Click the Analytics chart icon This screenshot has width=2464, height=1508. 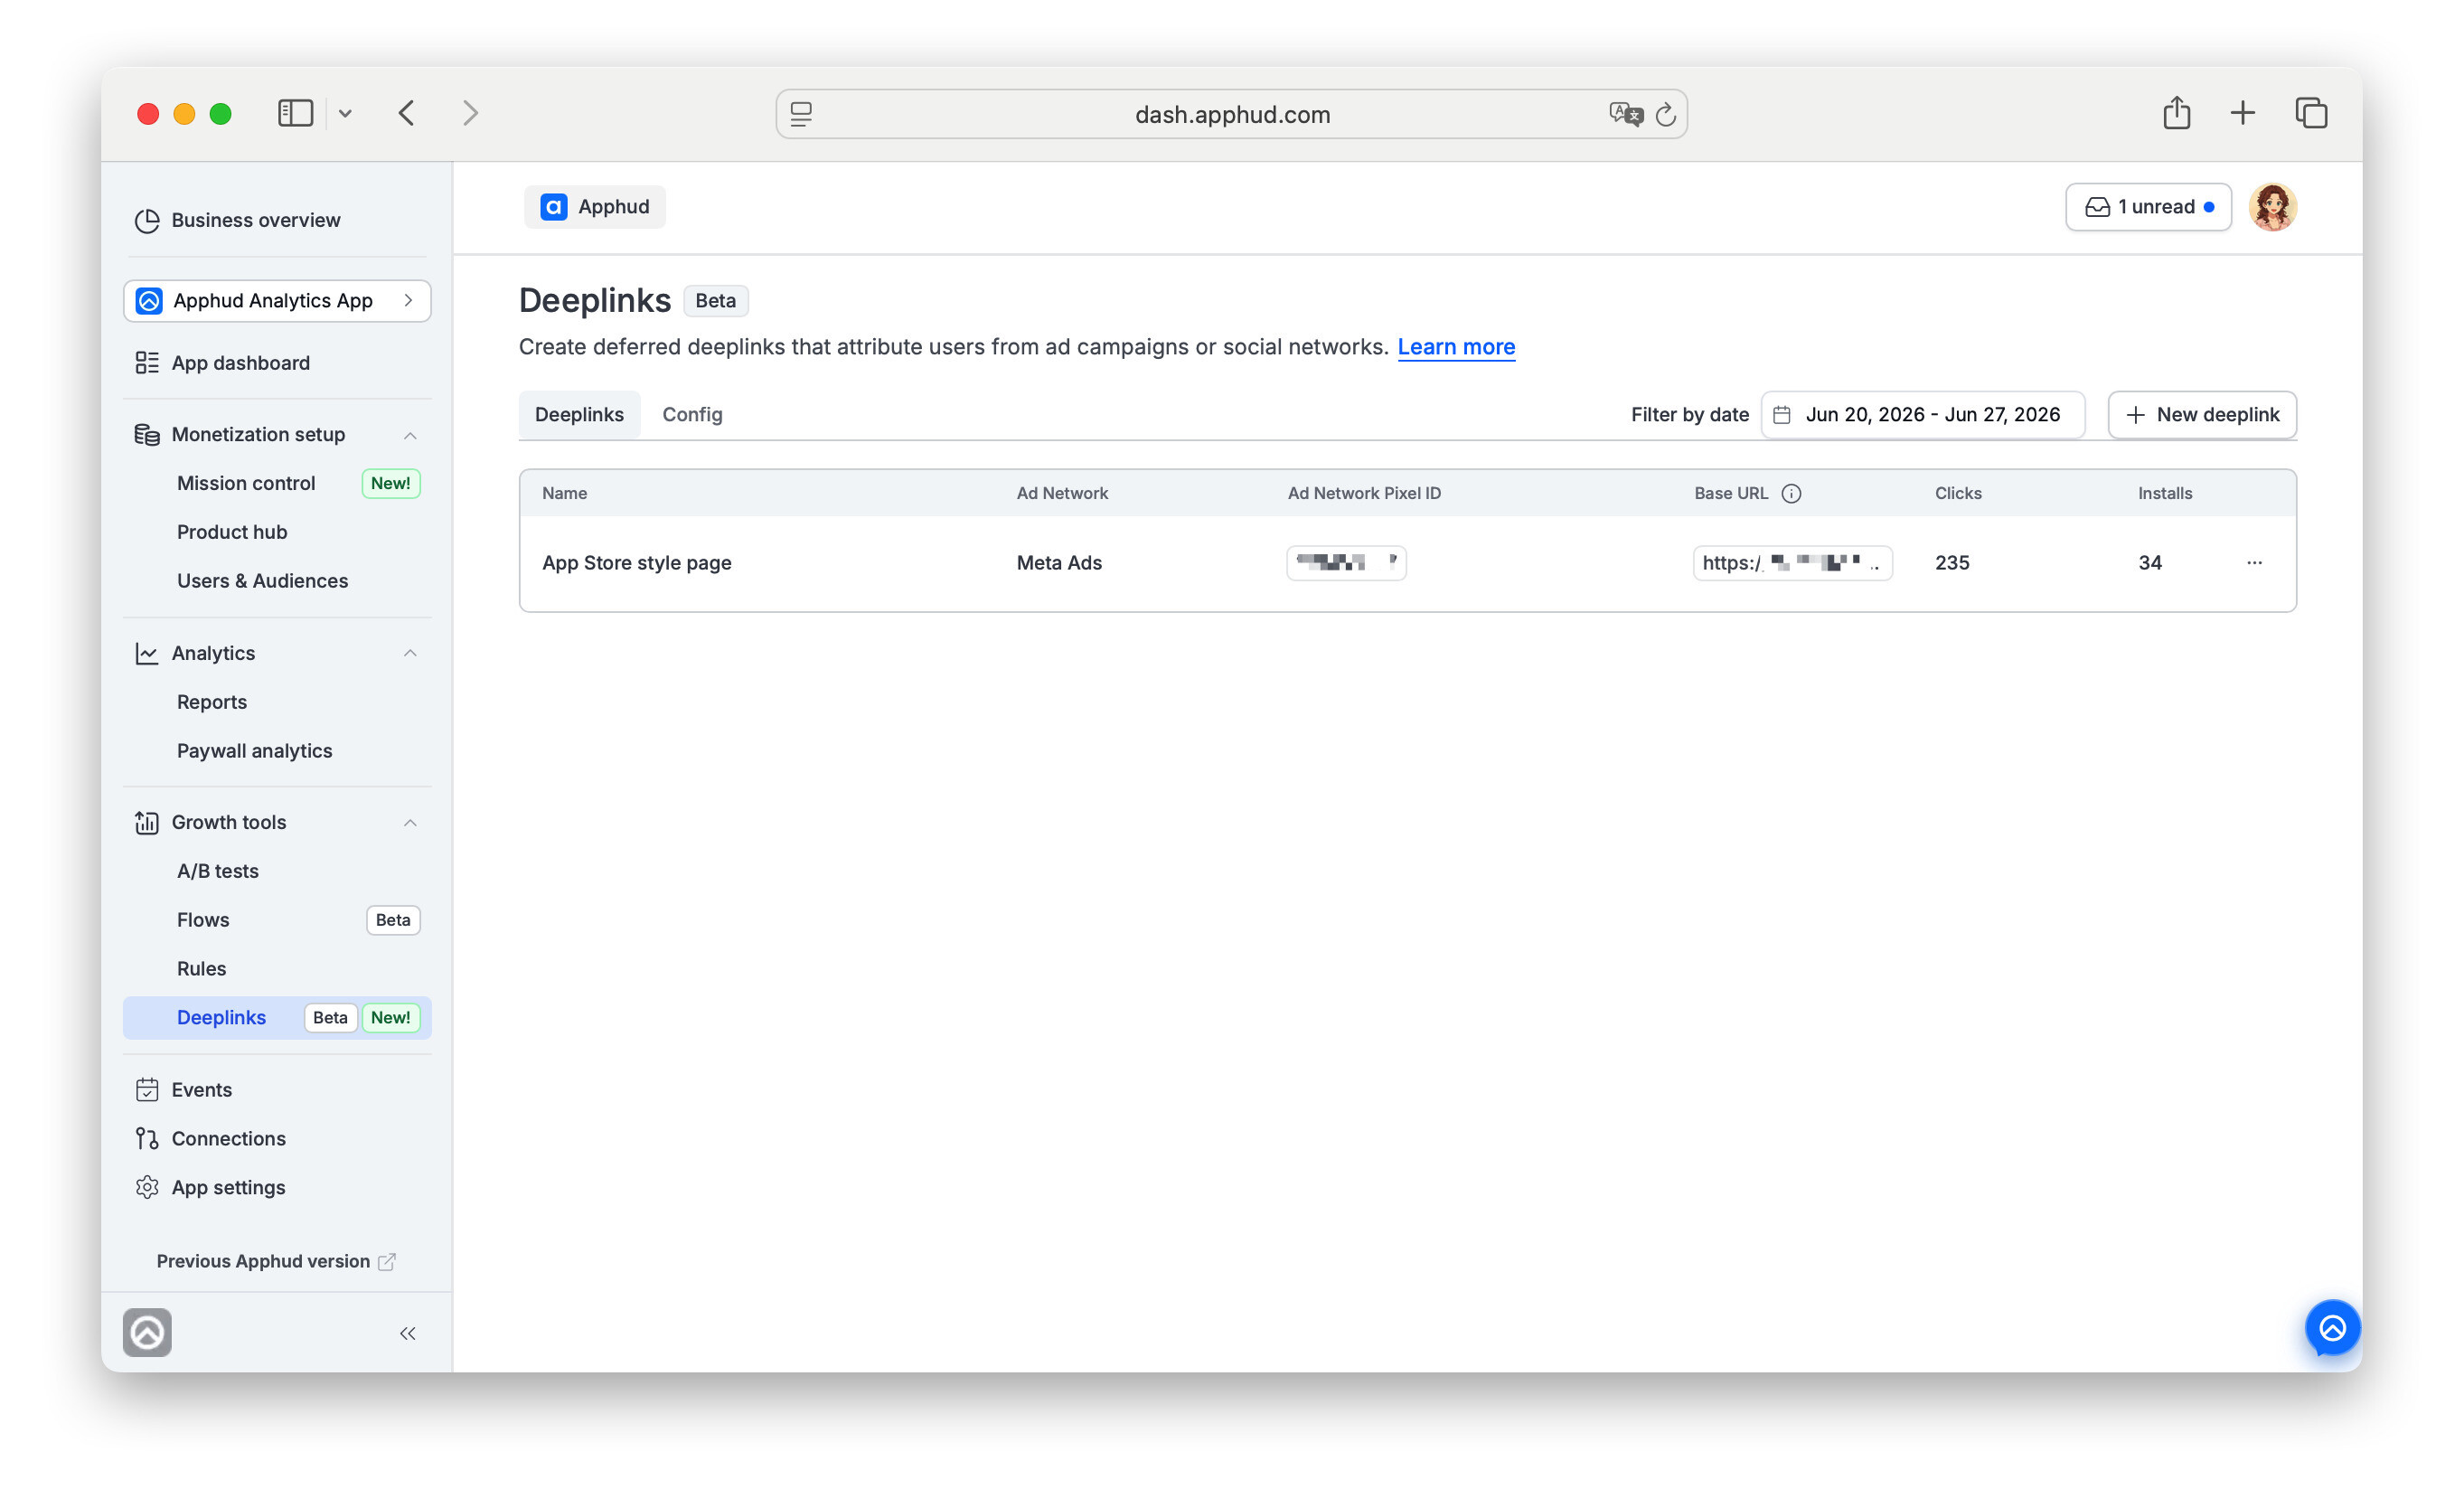coord(147,653)
